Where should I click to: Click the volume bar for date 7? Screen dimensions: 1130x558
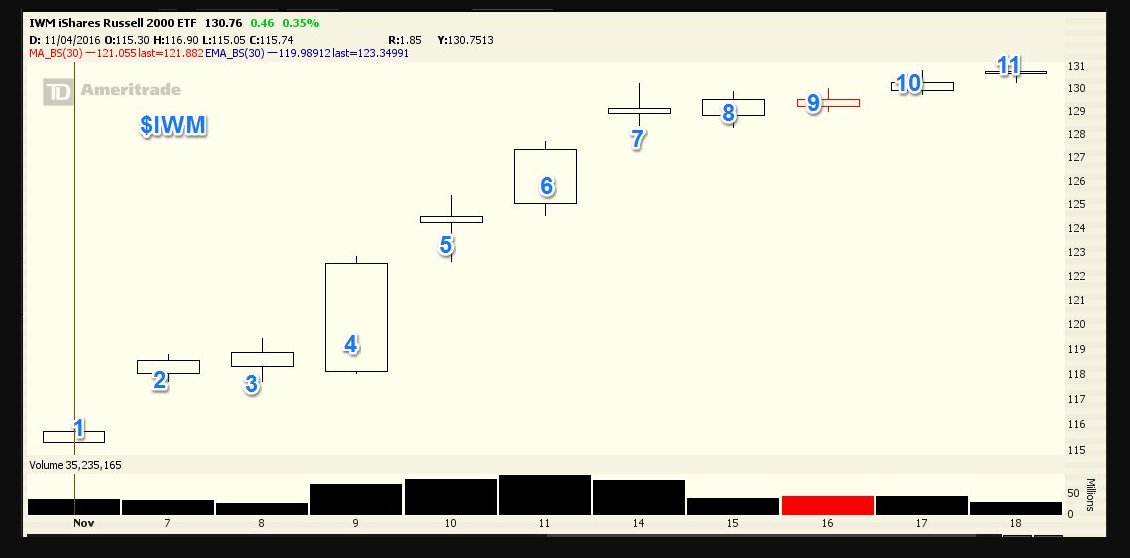(x=168, y=508)
